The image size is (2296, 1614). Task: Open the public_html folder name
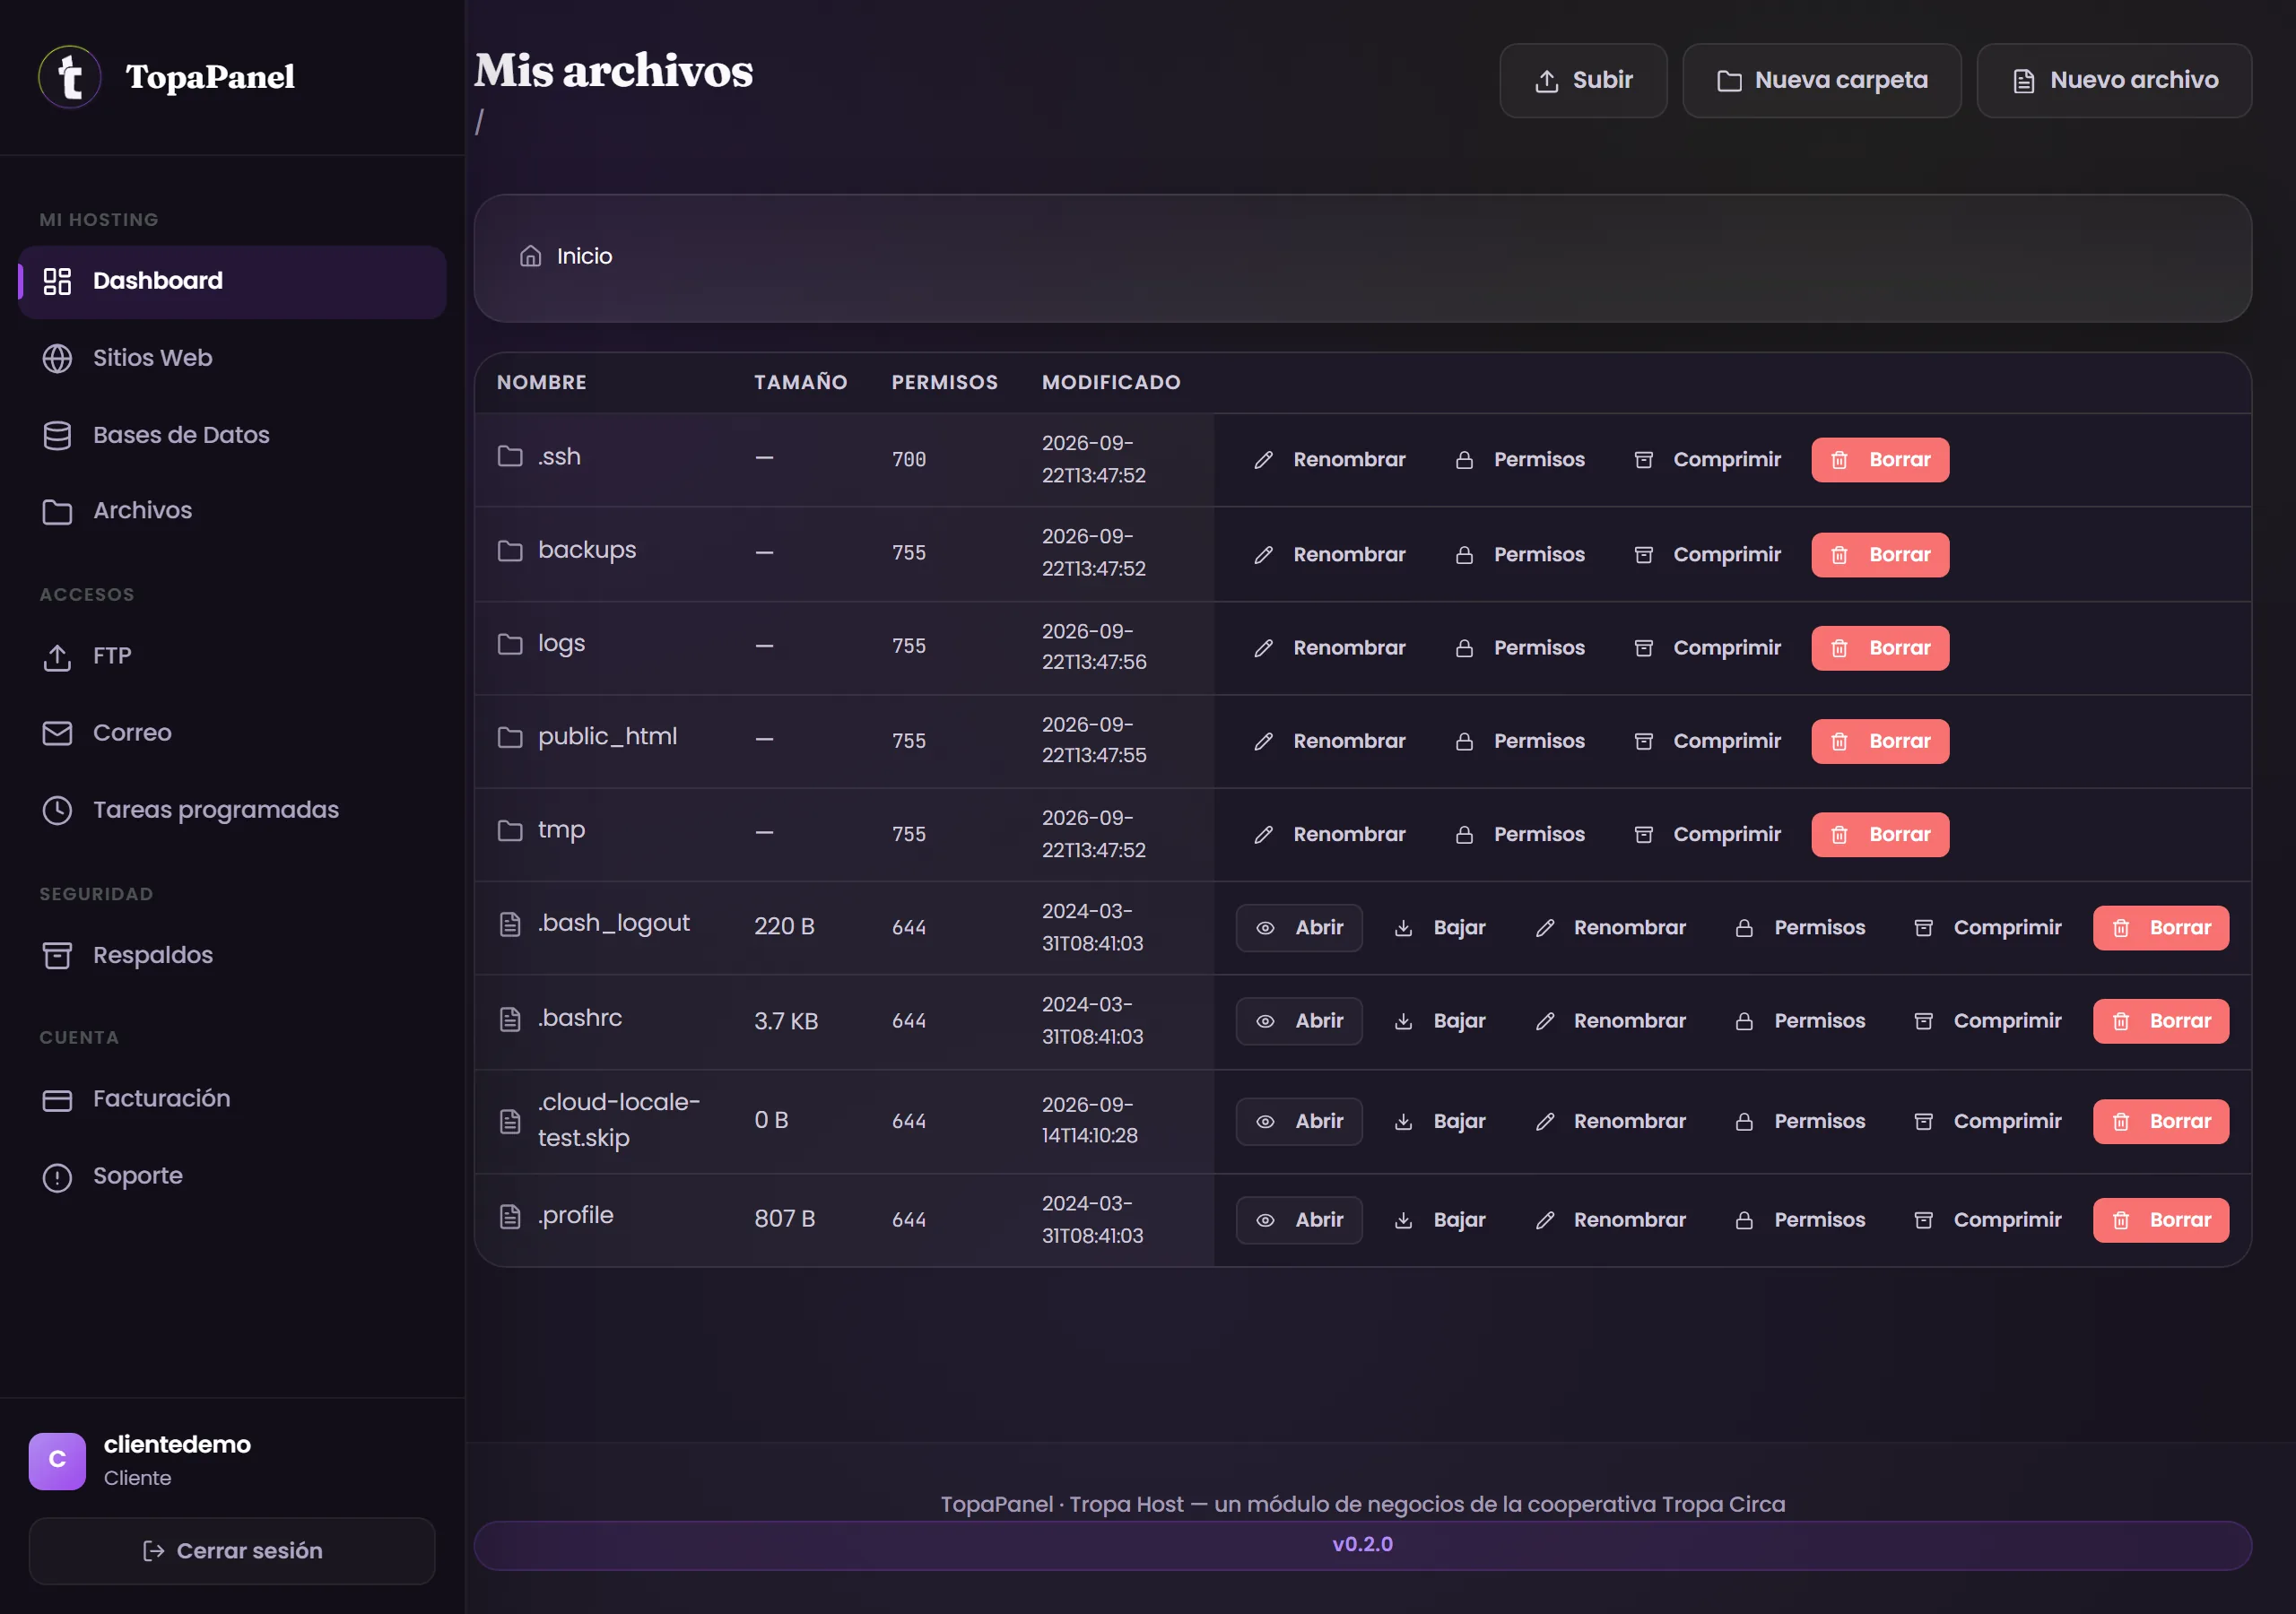point(607,737)
